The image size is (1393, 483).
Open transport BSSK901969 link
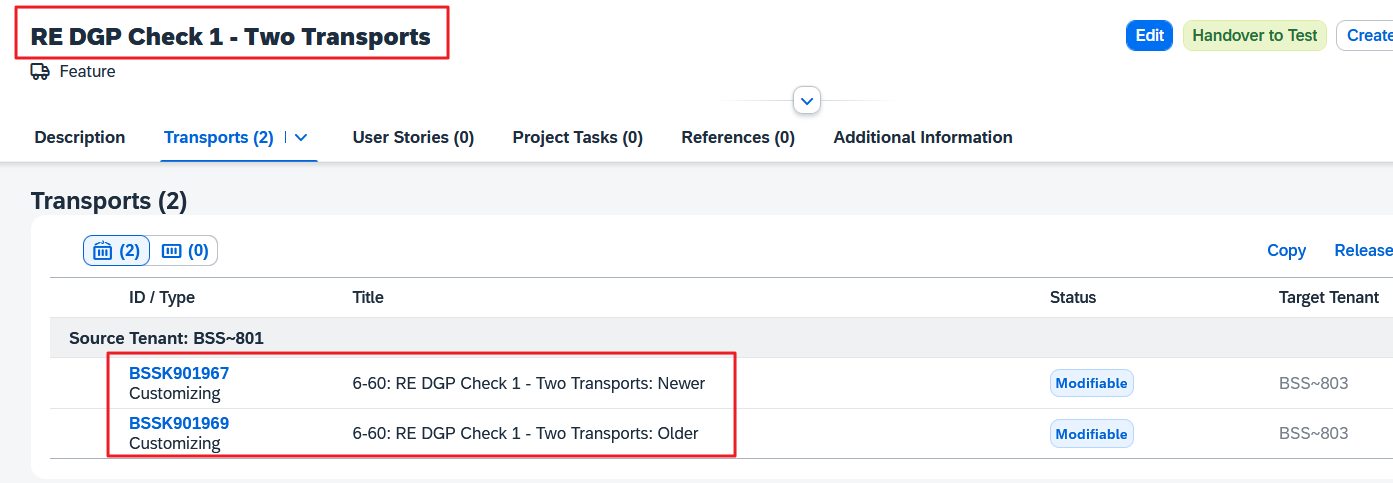pos(179,424)
